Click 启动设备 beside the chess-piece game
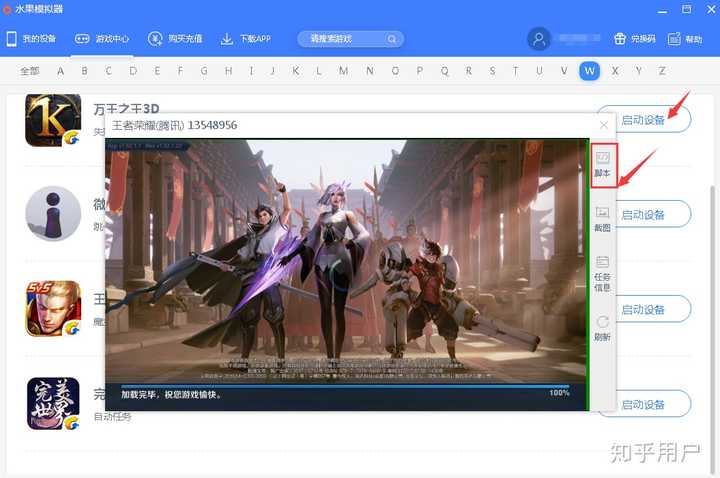The image size is (720, 478). 652,214
